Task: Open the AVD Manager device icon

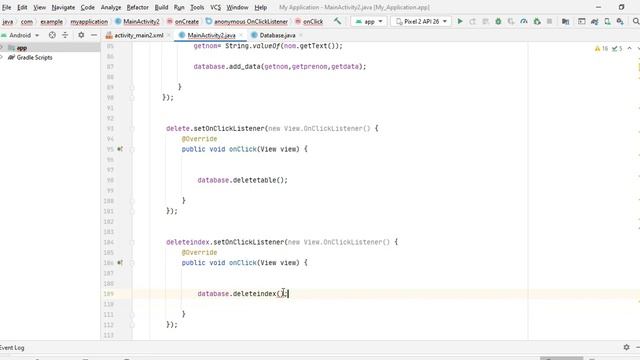Action: [607, 21]
